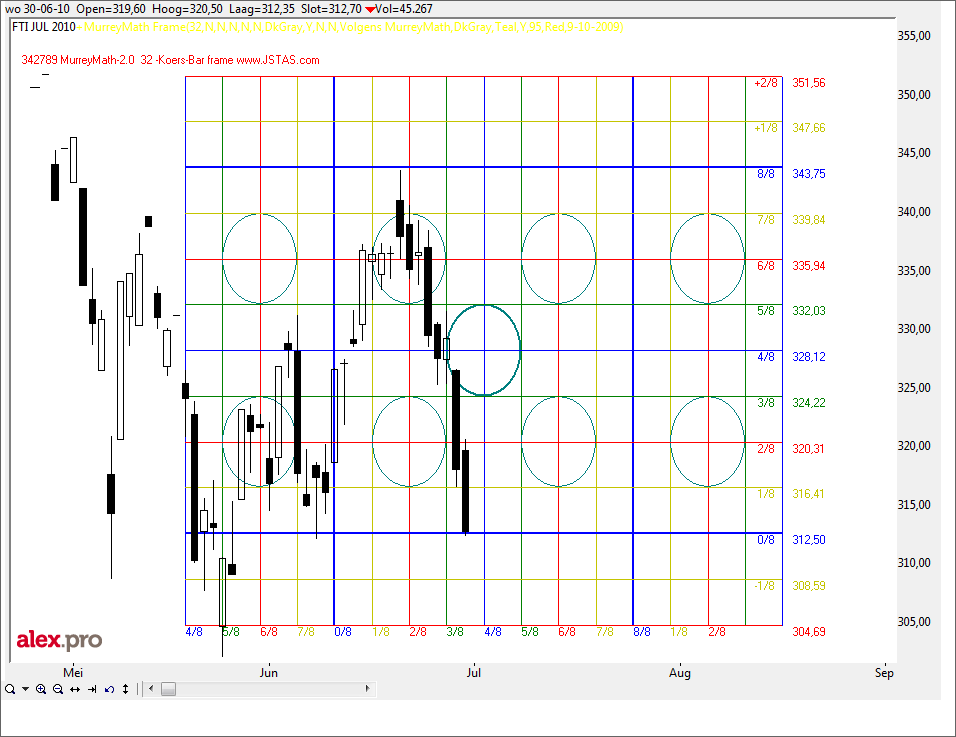Image resolution: width=956 pixels, height=737 pixels.
Task: Click the vertical scale arrows icon
Action: pyautogui.click(x=126, y=689)
